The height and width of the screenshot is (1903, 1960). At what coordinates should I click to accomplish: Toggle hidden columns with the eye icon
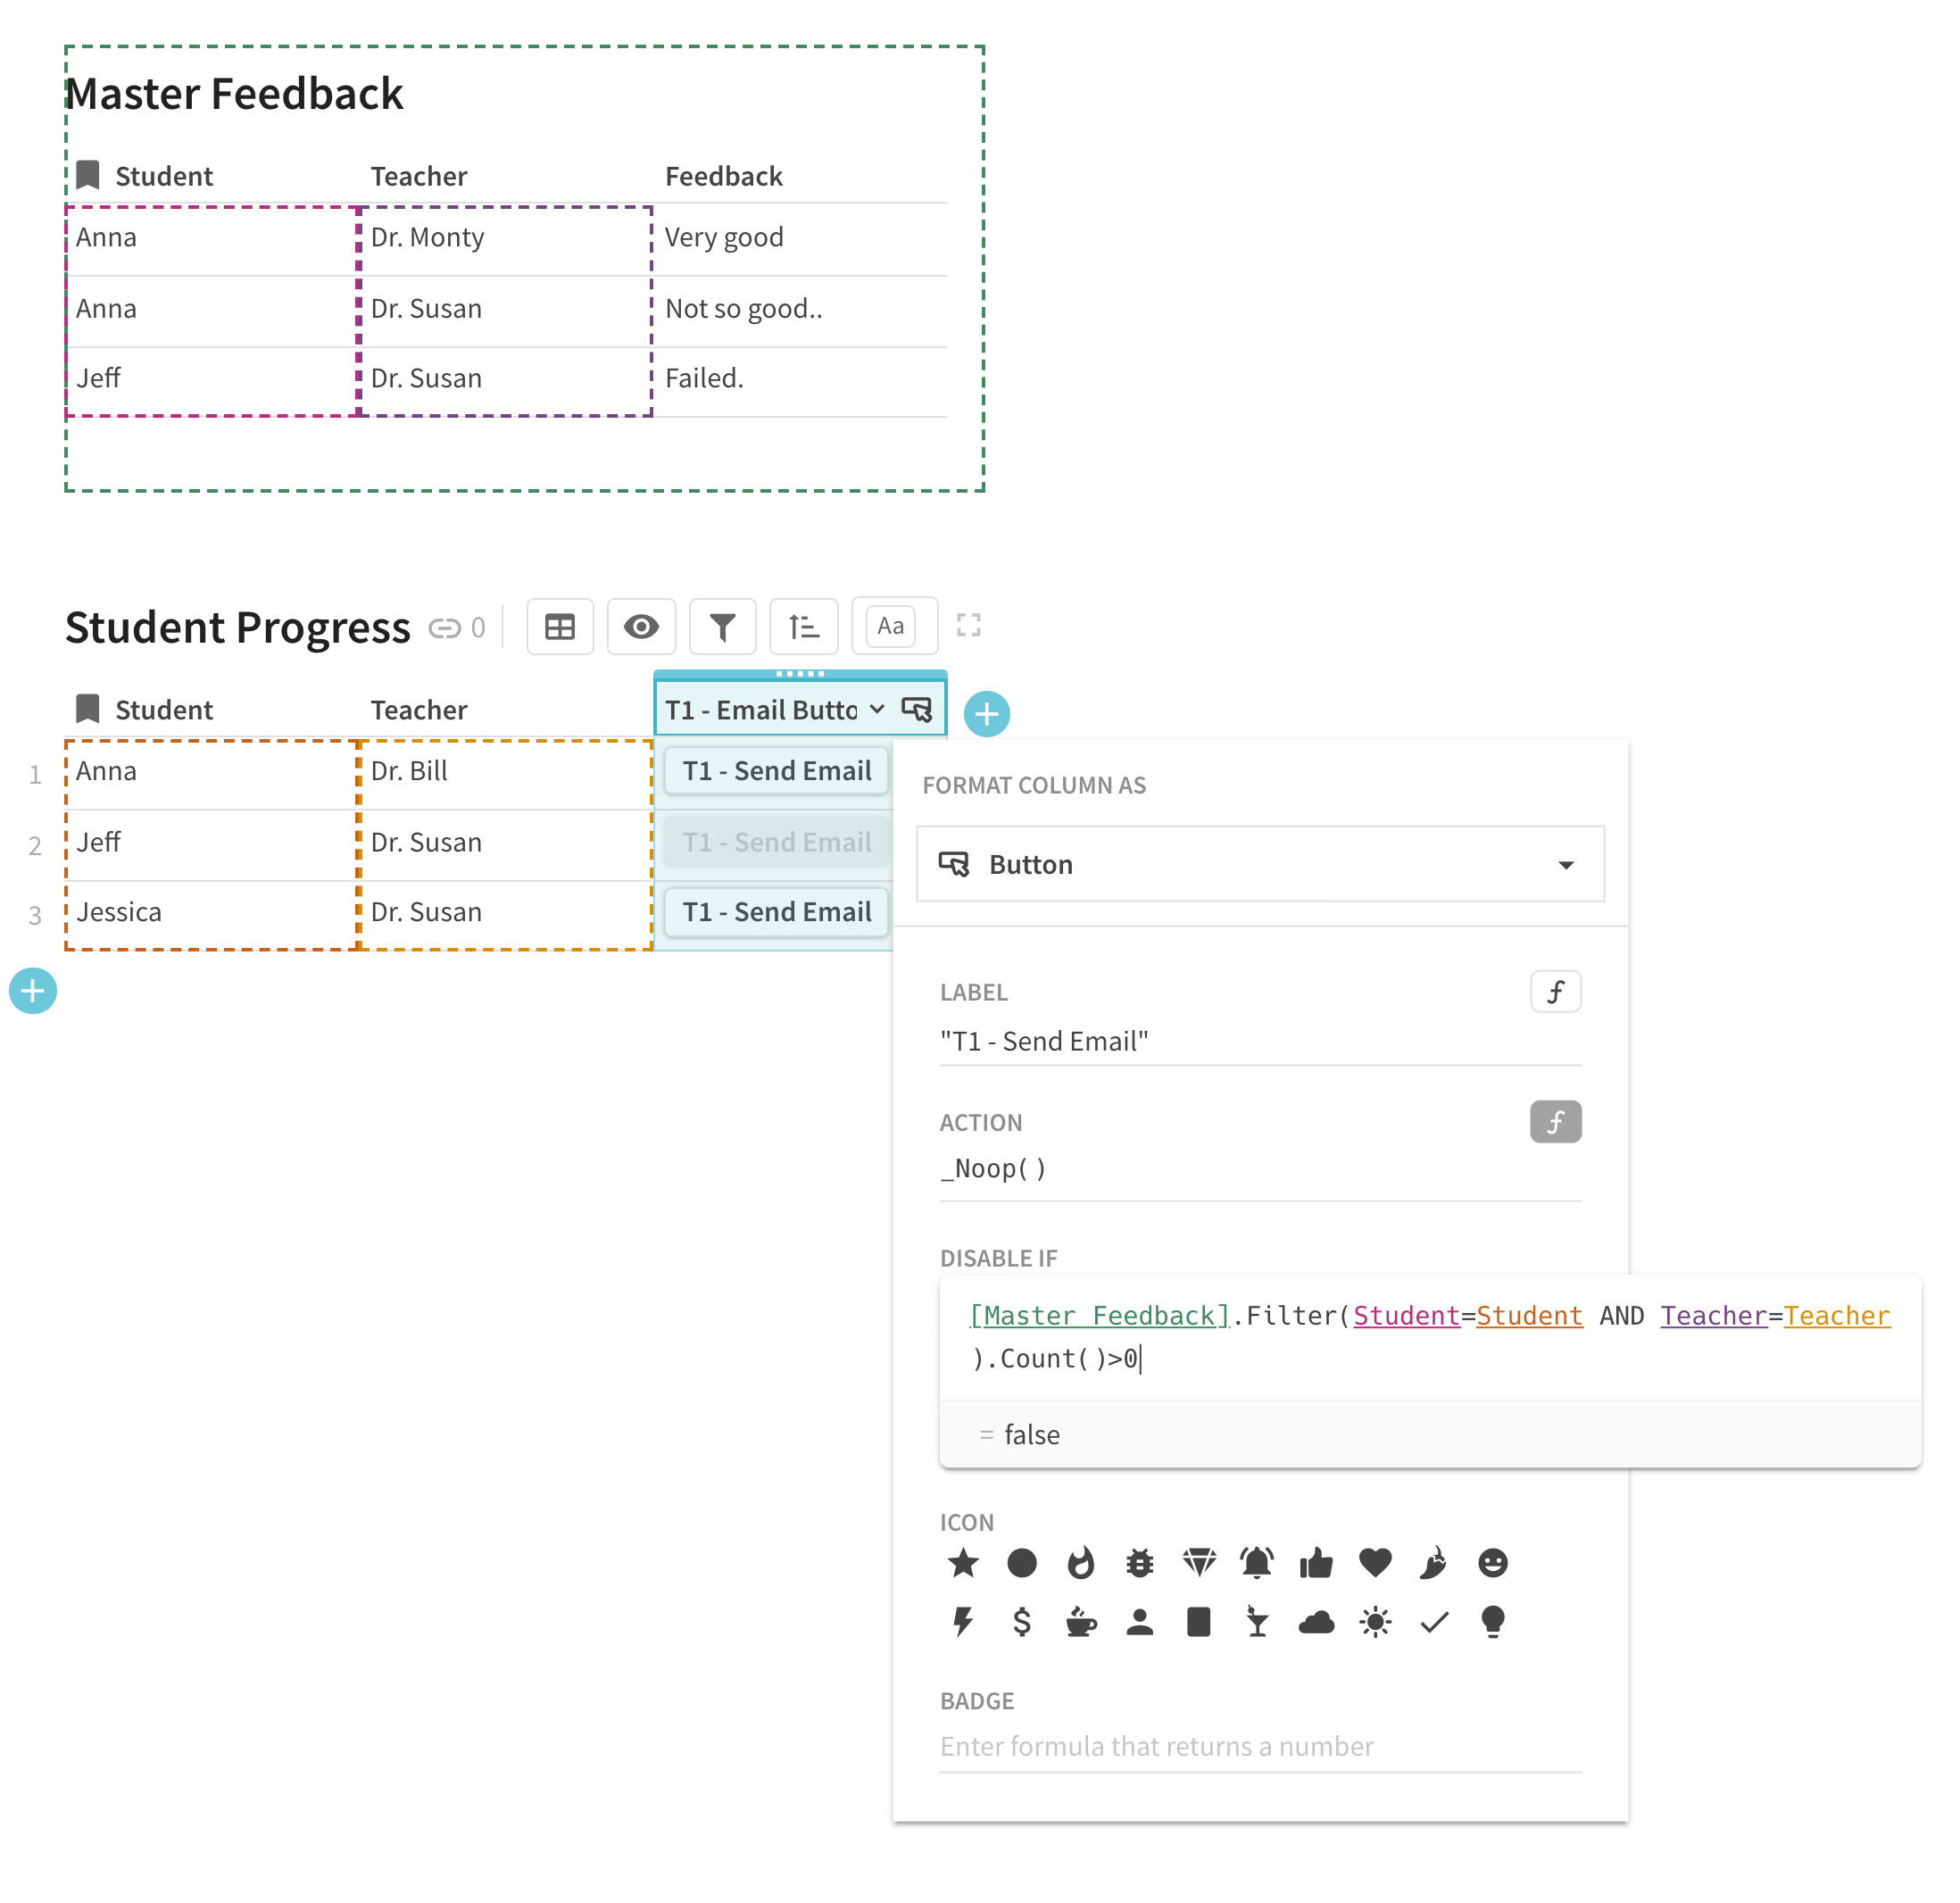(x=641, y=627)
